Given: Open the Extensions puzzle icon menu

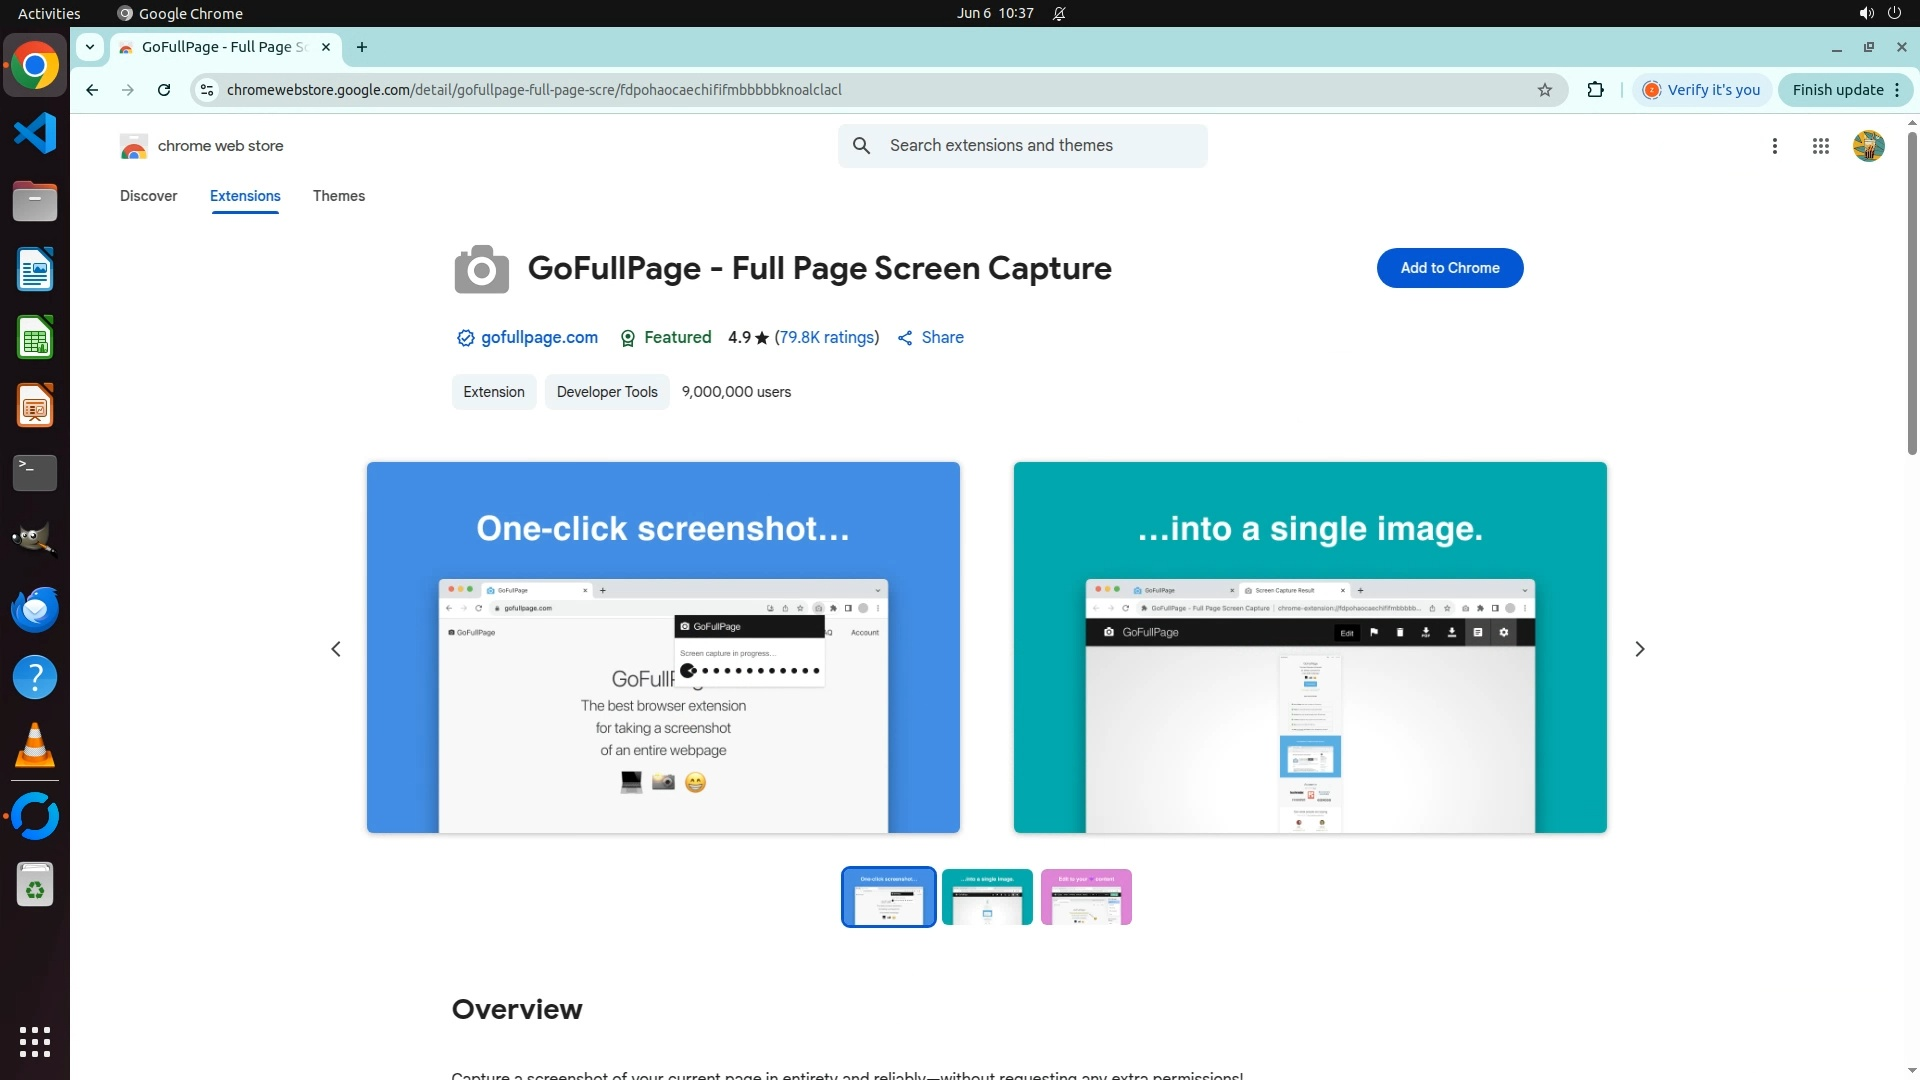Looking at the screenshot, I should click(1596, 90).
